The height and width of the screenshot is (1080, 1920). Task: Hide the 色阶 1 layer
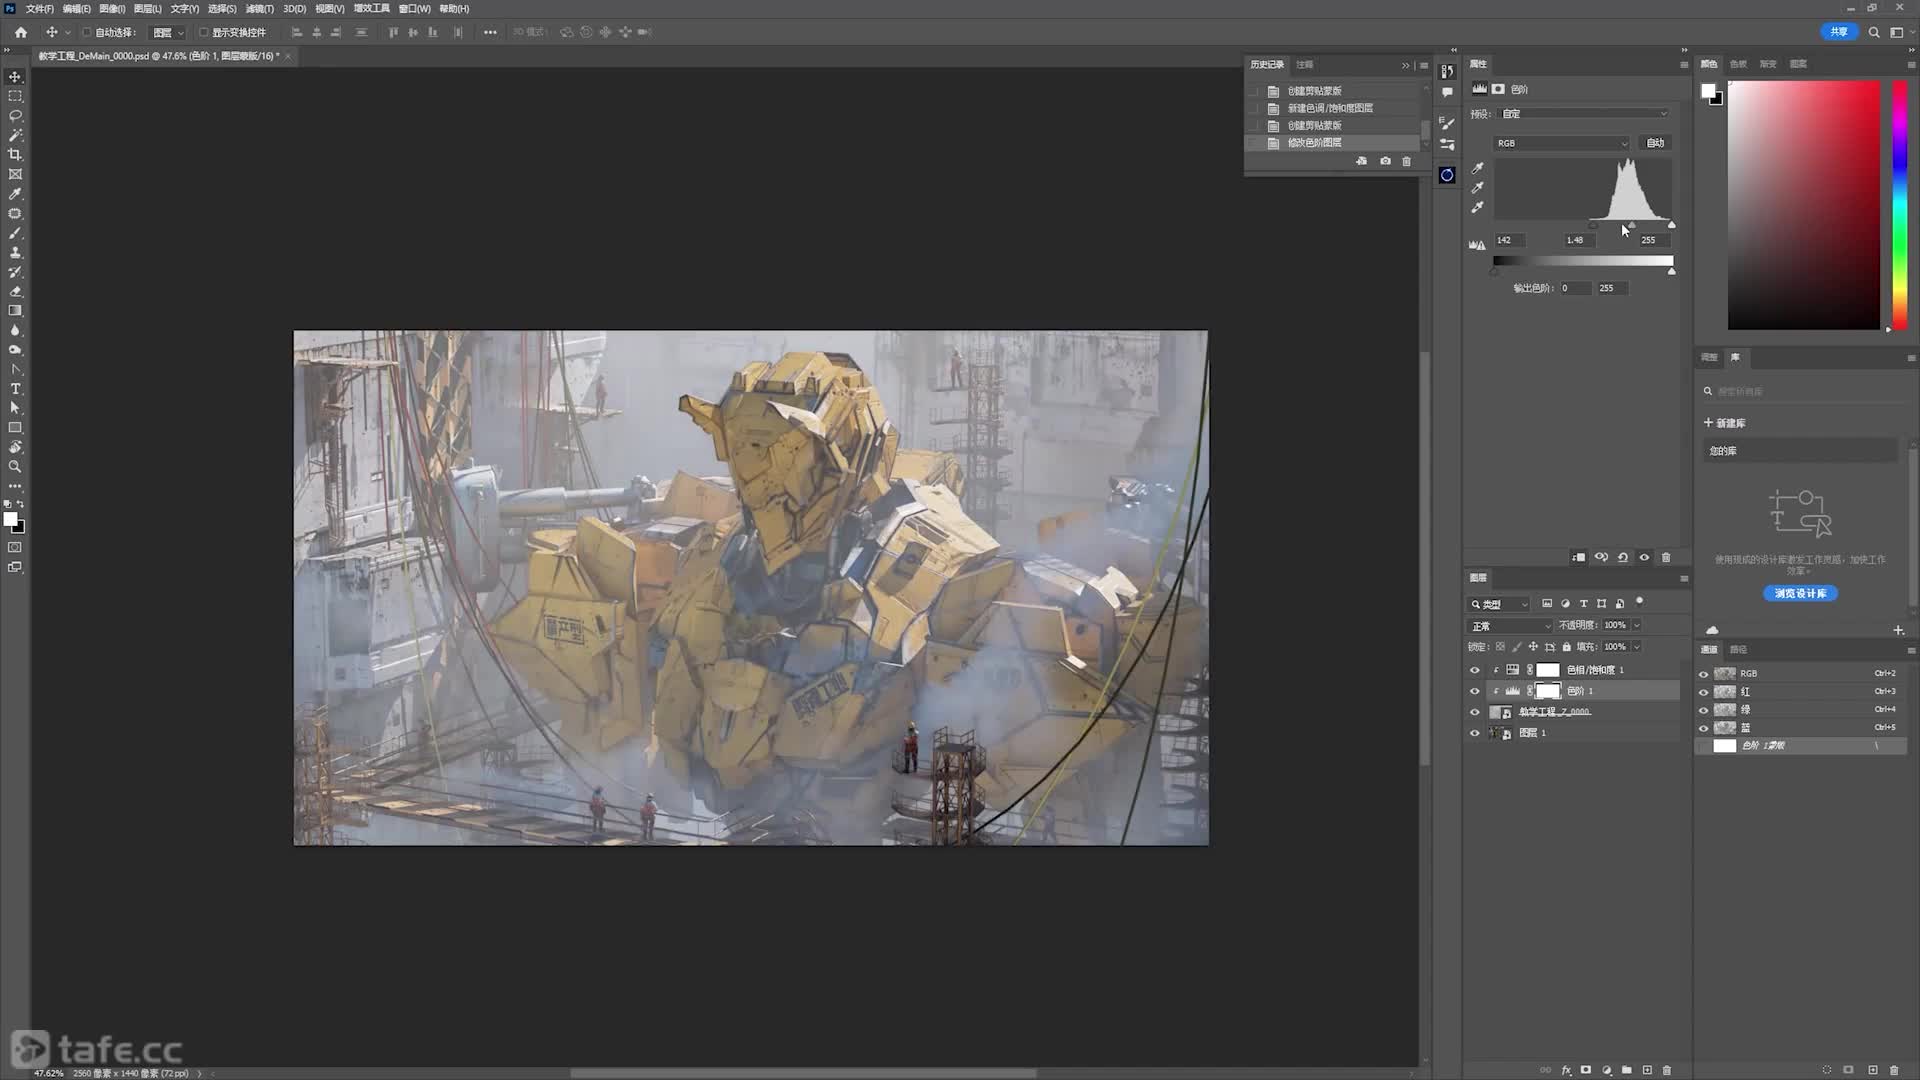[x=1475, y=691]
